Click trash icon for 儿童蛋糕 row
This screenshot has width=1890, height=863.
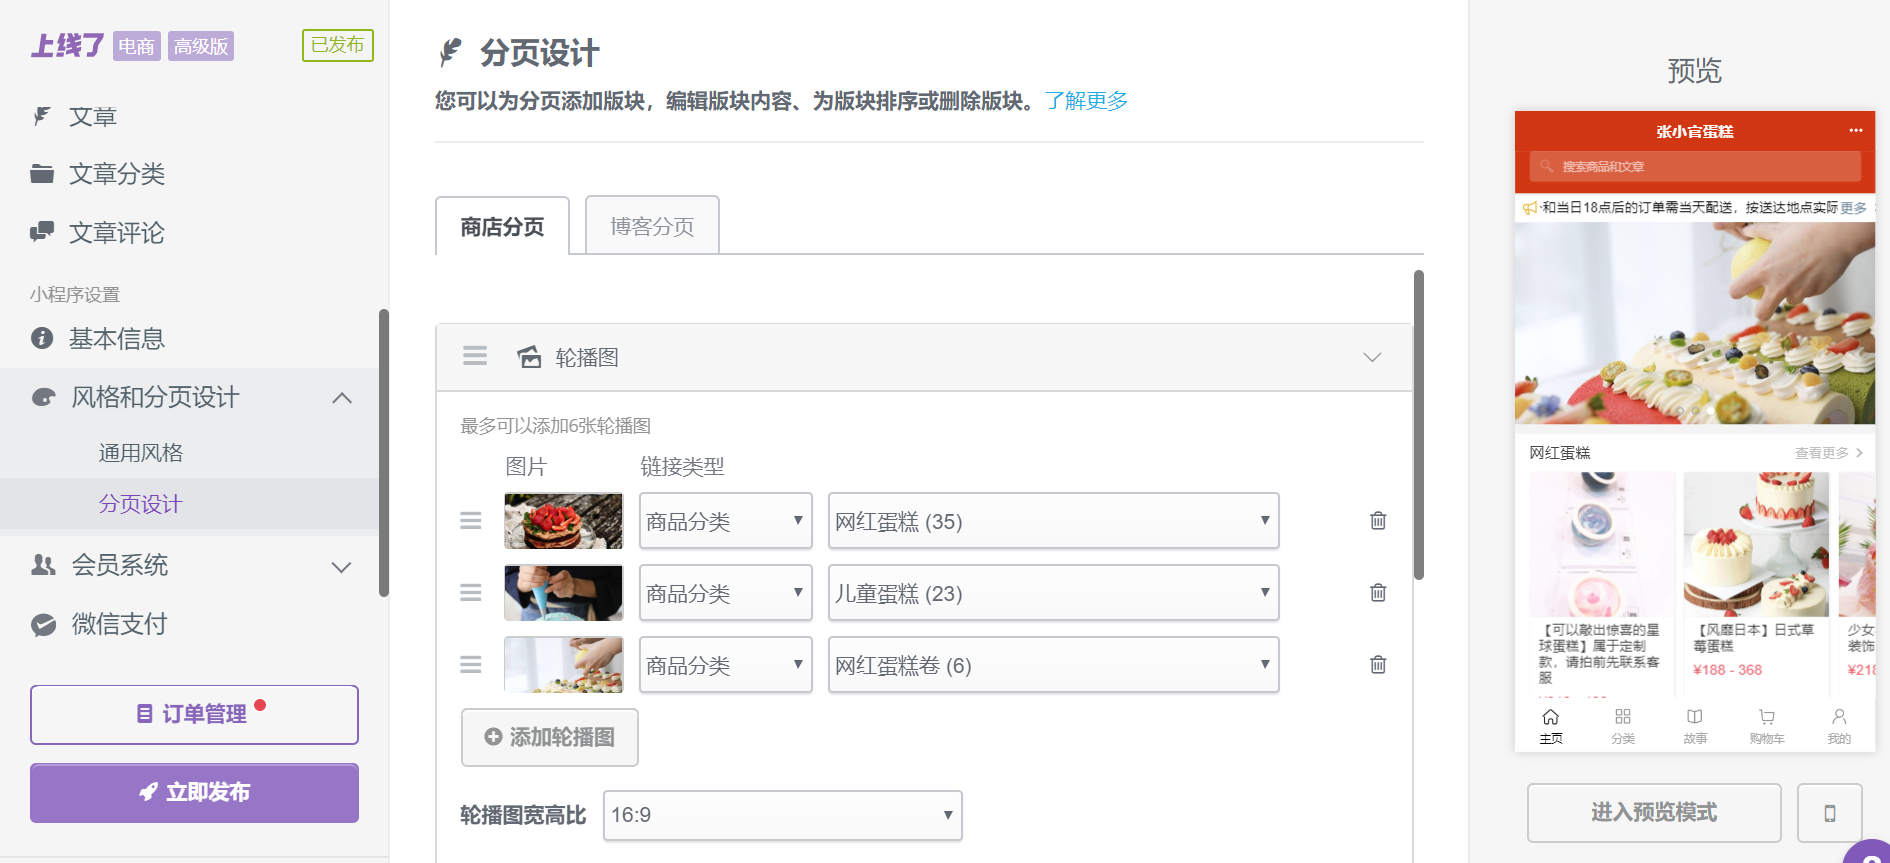click(x=1378, y=593)
